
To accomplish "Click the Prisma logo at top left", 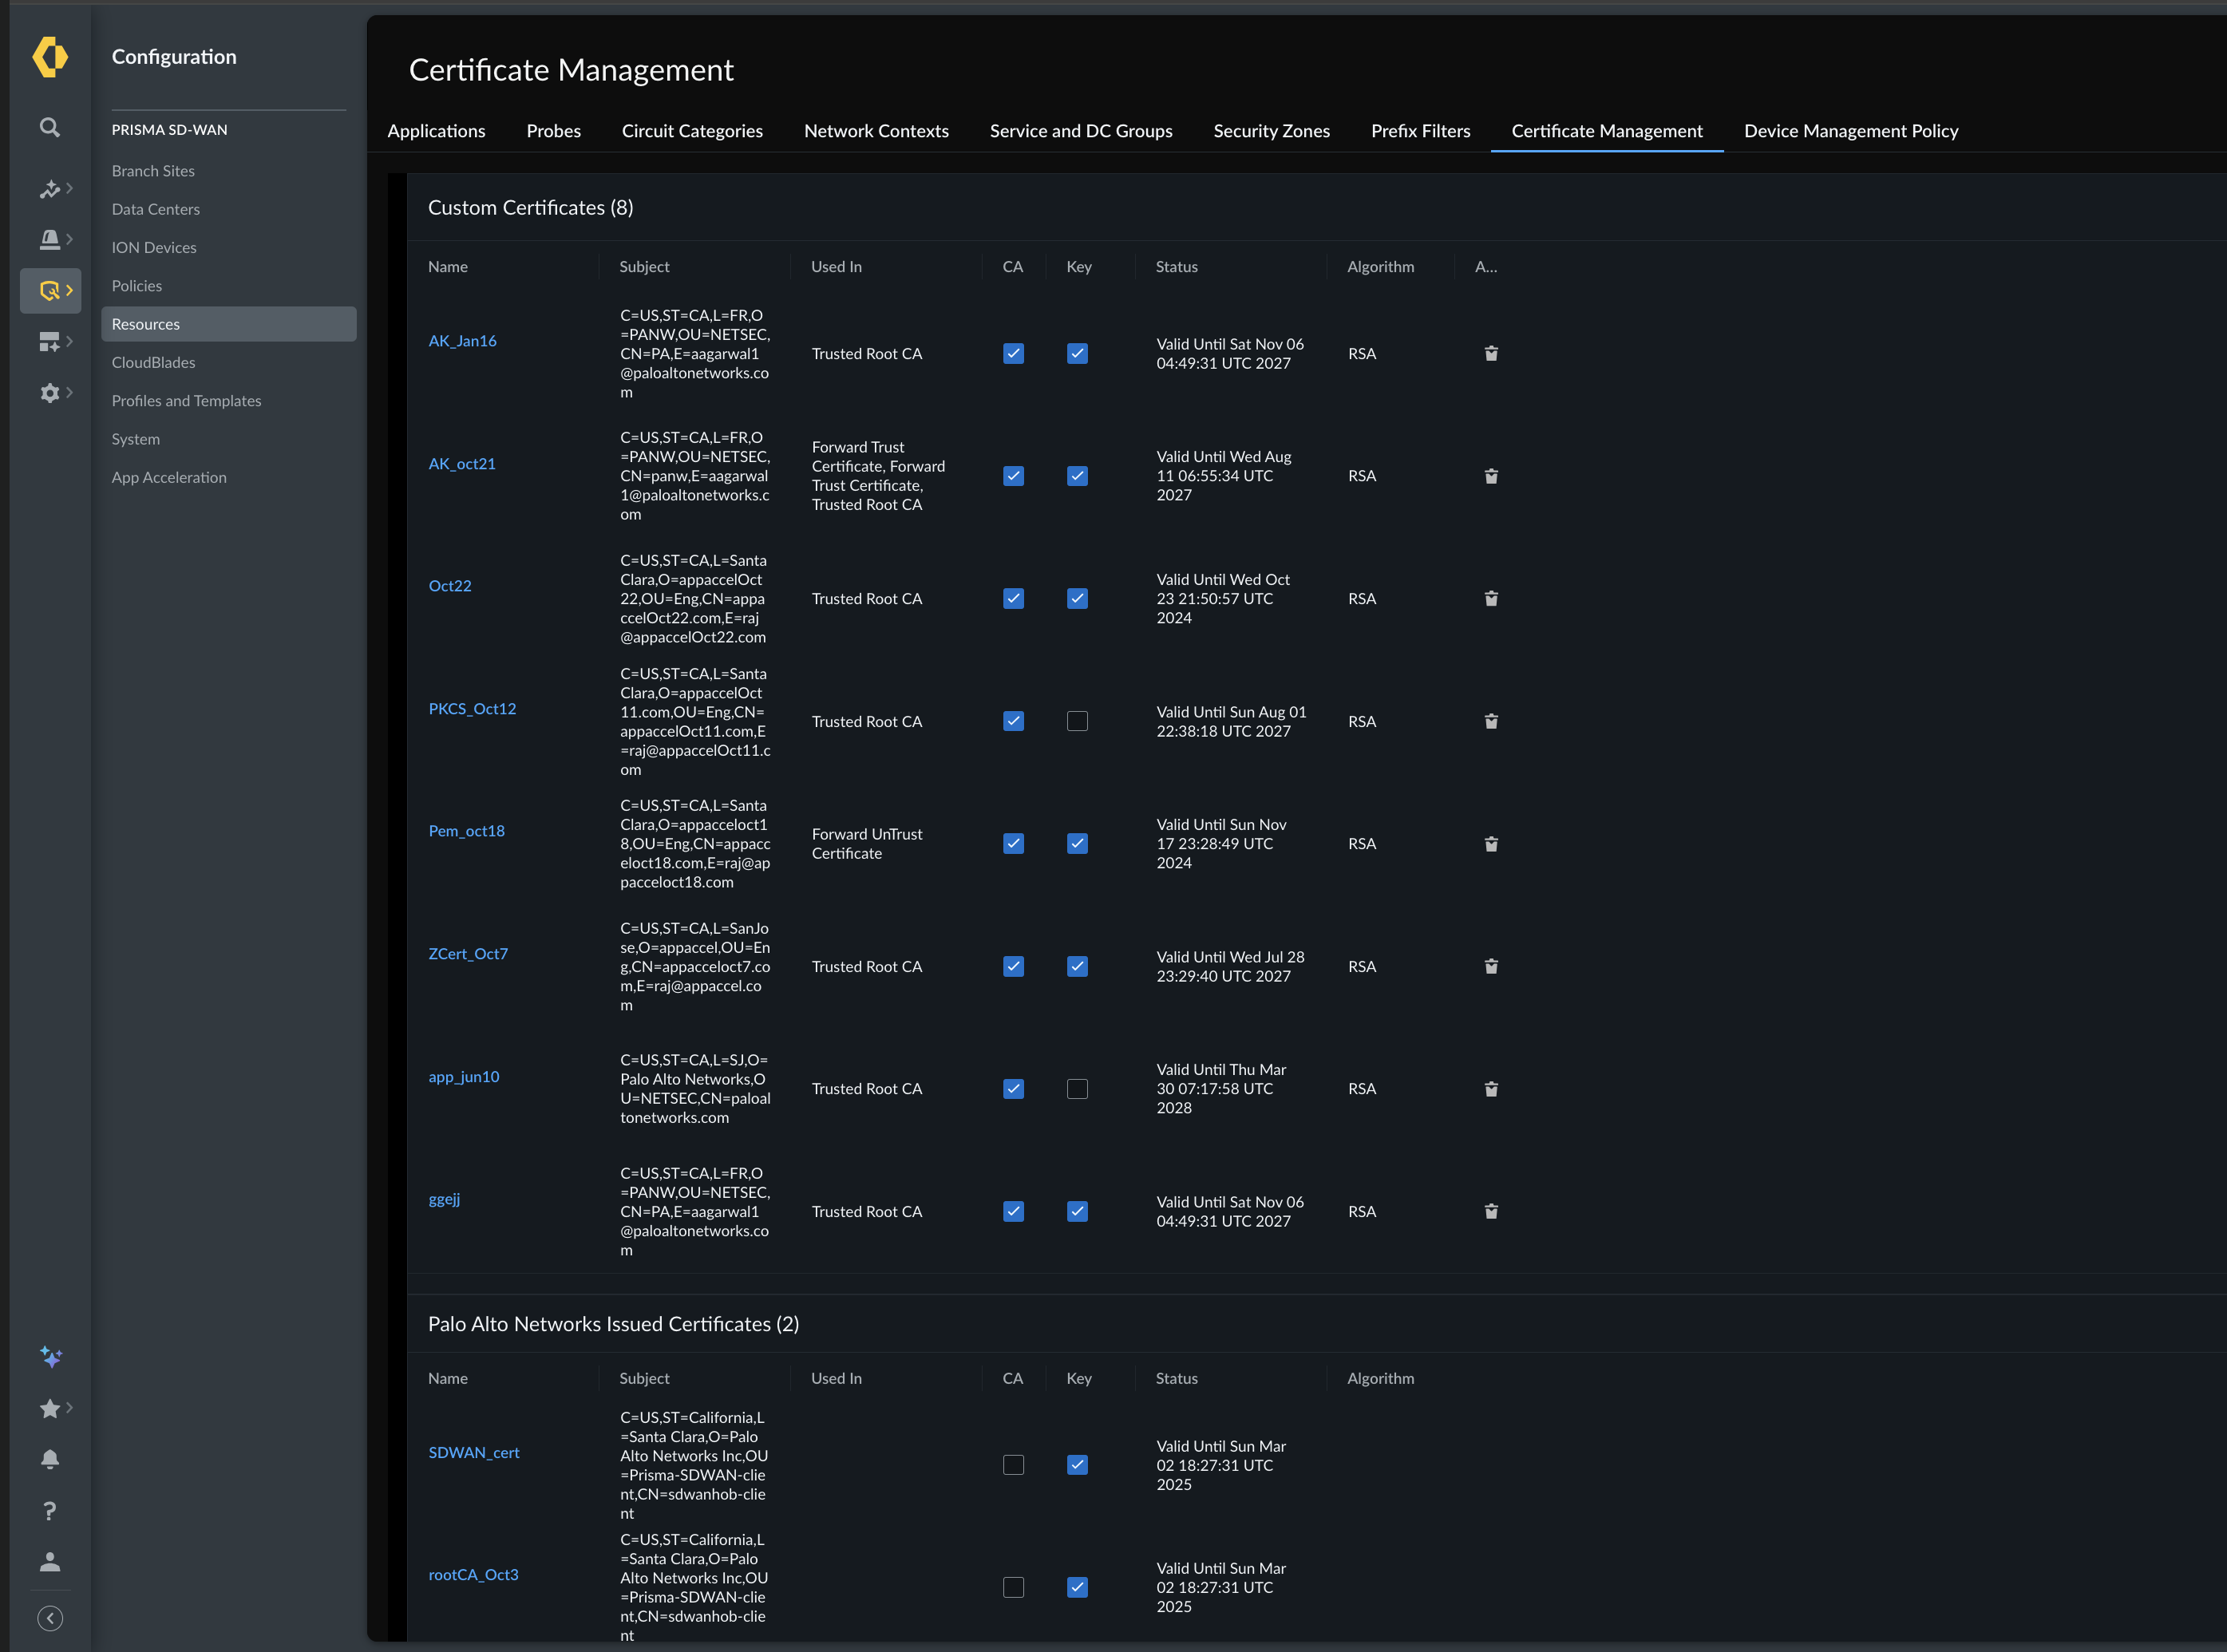I will click(x=50, y=57).
